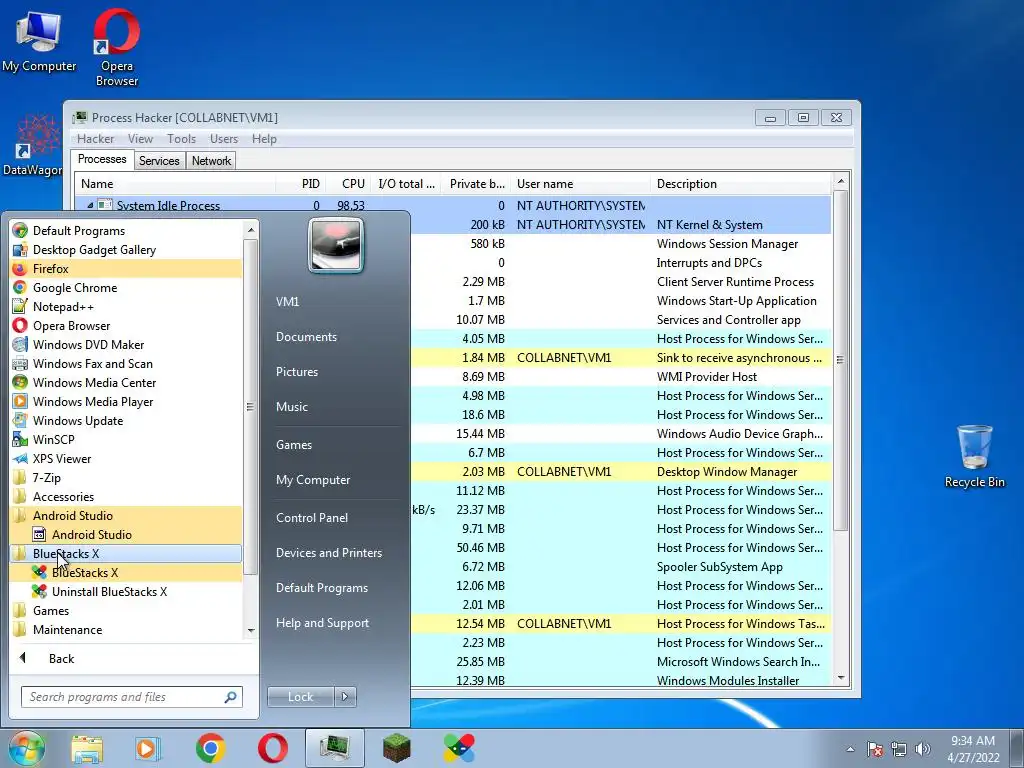Open the DataWagon desktop shortcut
This screenshot has height=768, width=1024.
tap(33, 145)
